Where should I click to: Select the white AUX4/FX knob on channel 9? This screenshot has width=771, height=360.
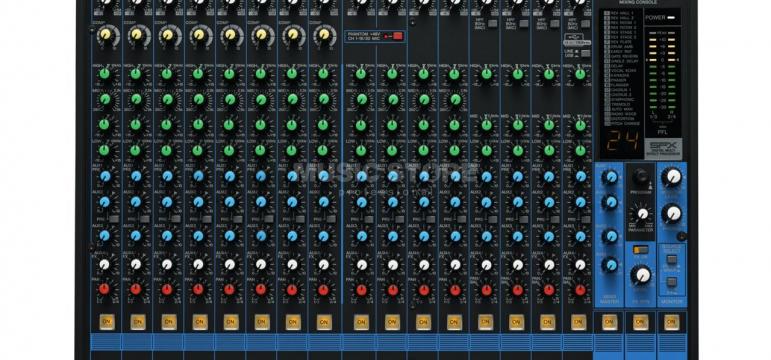pyautogui.click(x=361, y=265)
